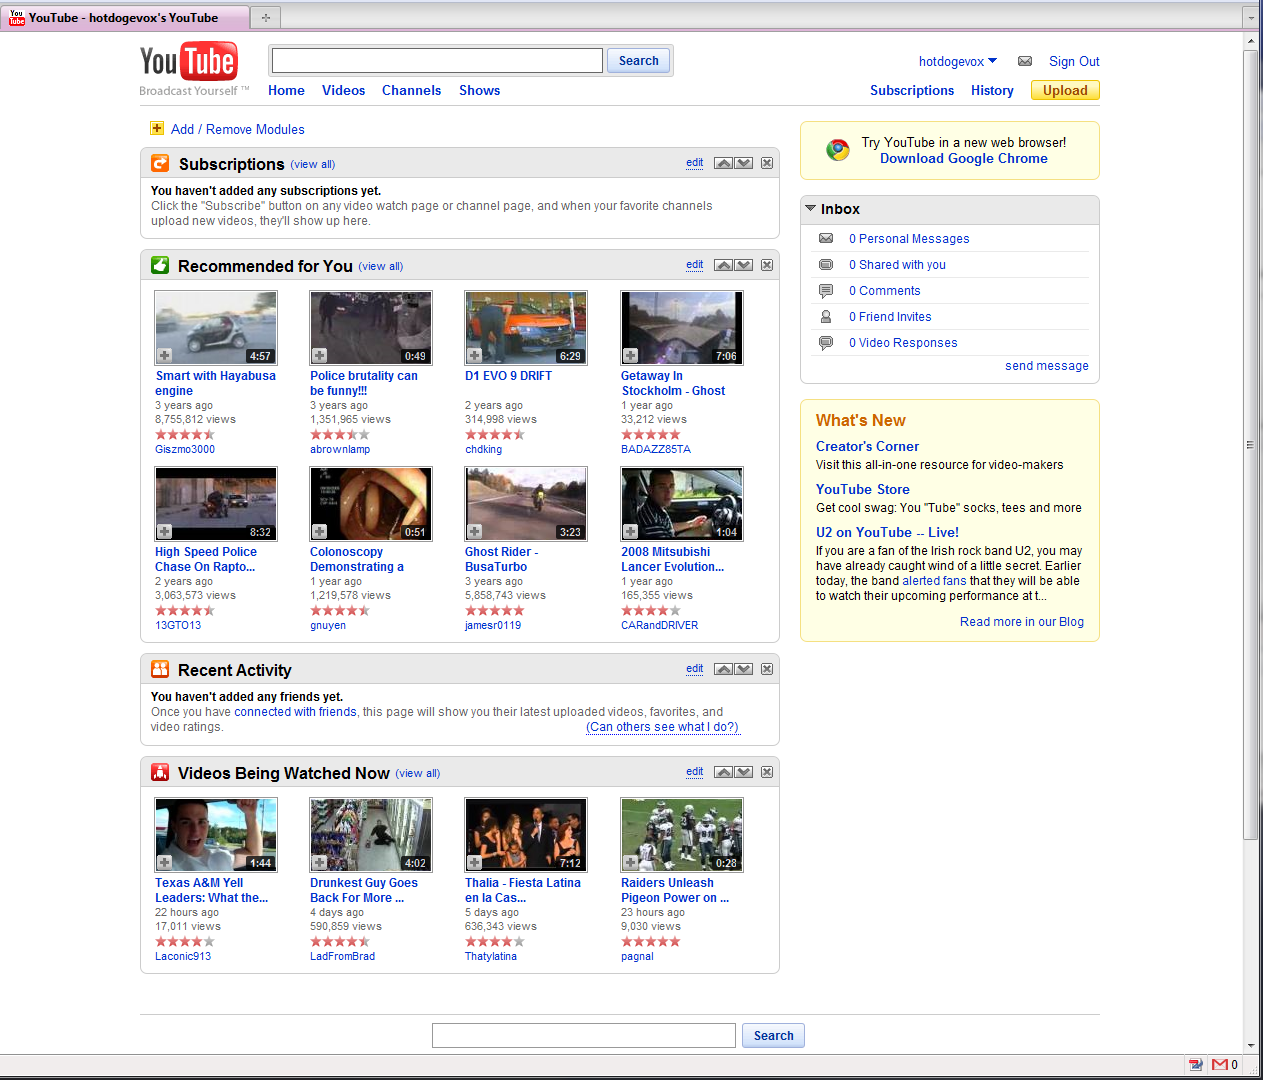Open the mail envelope icon beside username
Screen dimensions: 1263x1080
click(1024, 61)
